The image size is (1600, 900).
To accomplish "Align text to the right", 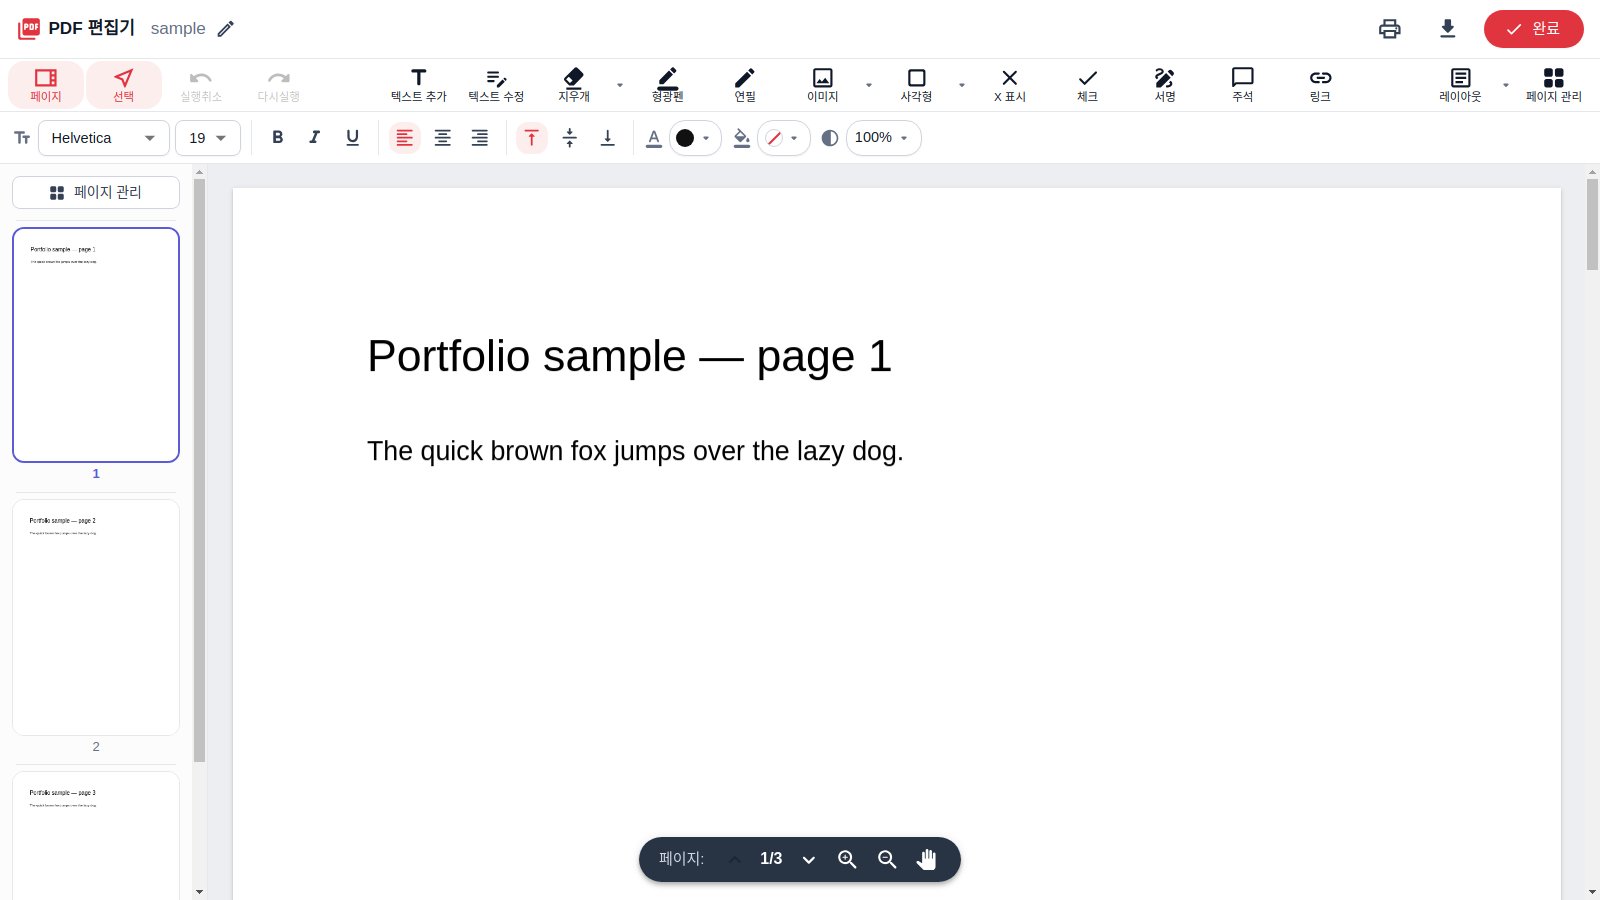I will click(x=480, y=138).
